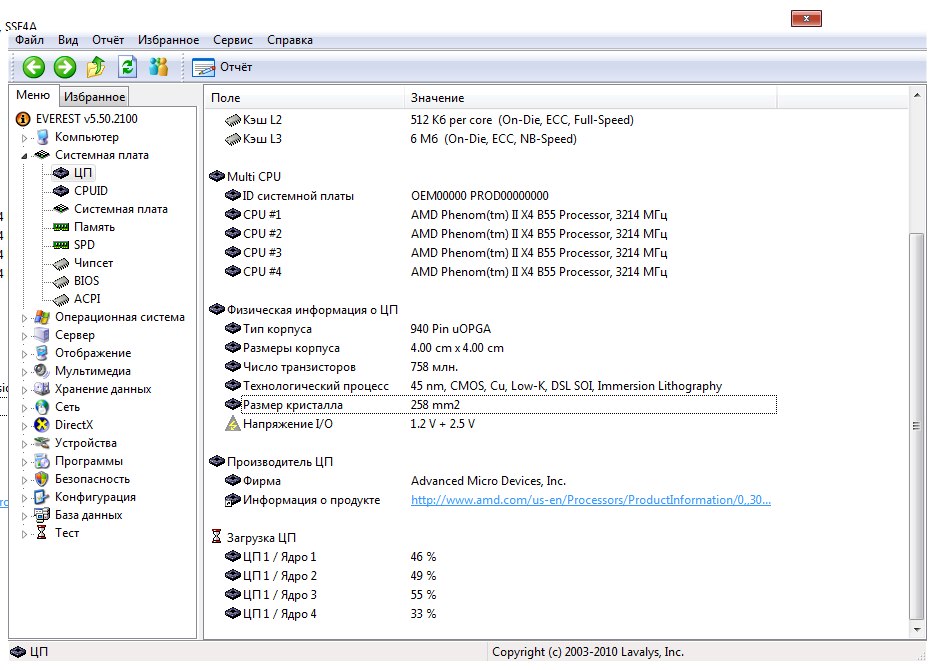The width and height of the screenshot is (935, 670).
Task: Click the Отчёт report toolbar button
Action: 222,67
